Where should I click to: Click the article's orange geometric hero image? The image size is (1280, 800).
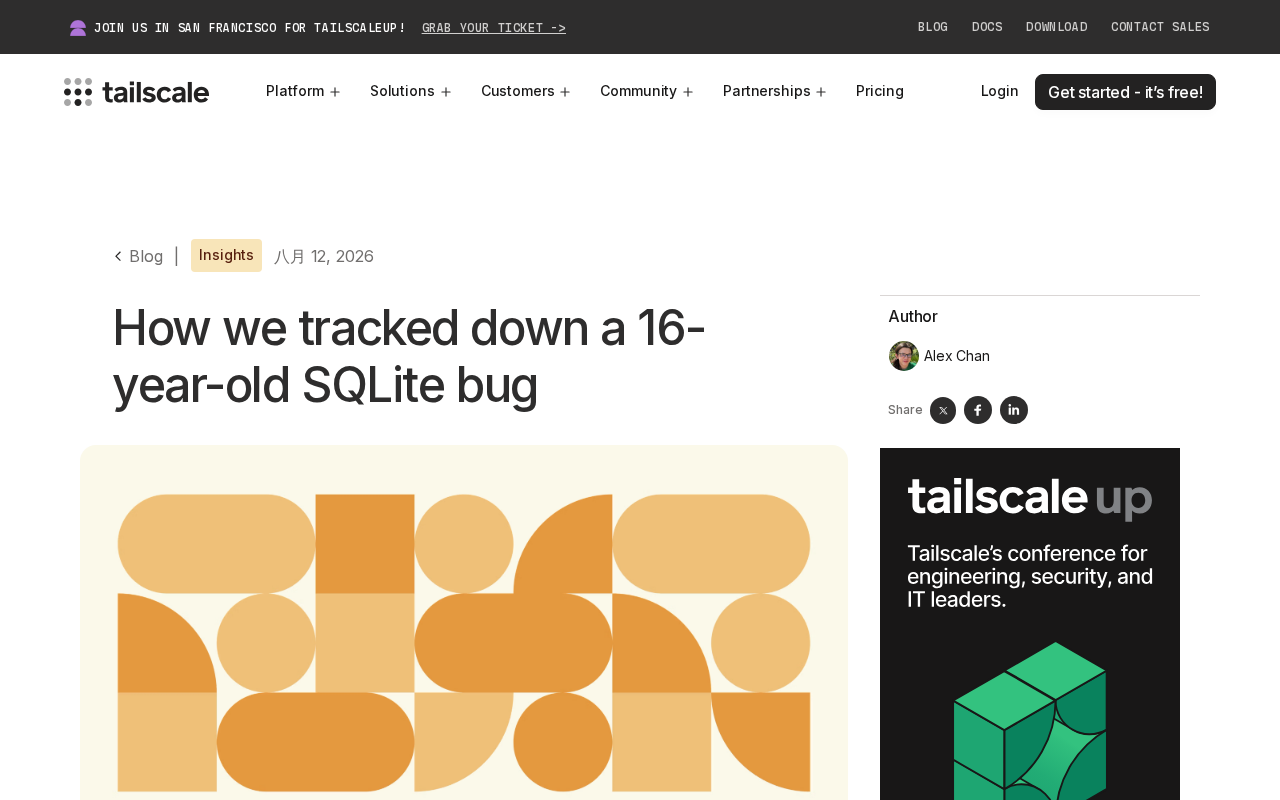point(464,622)
